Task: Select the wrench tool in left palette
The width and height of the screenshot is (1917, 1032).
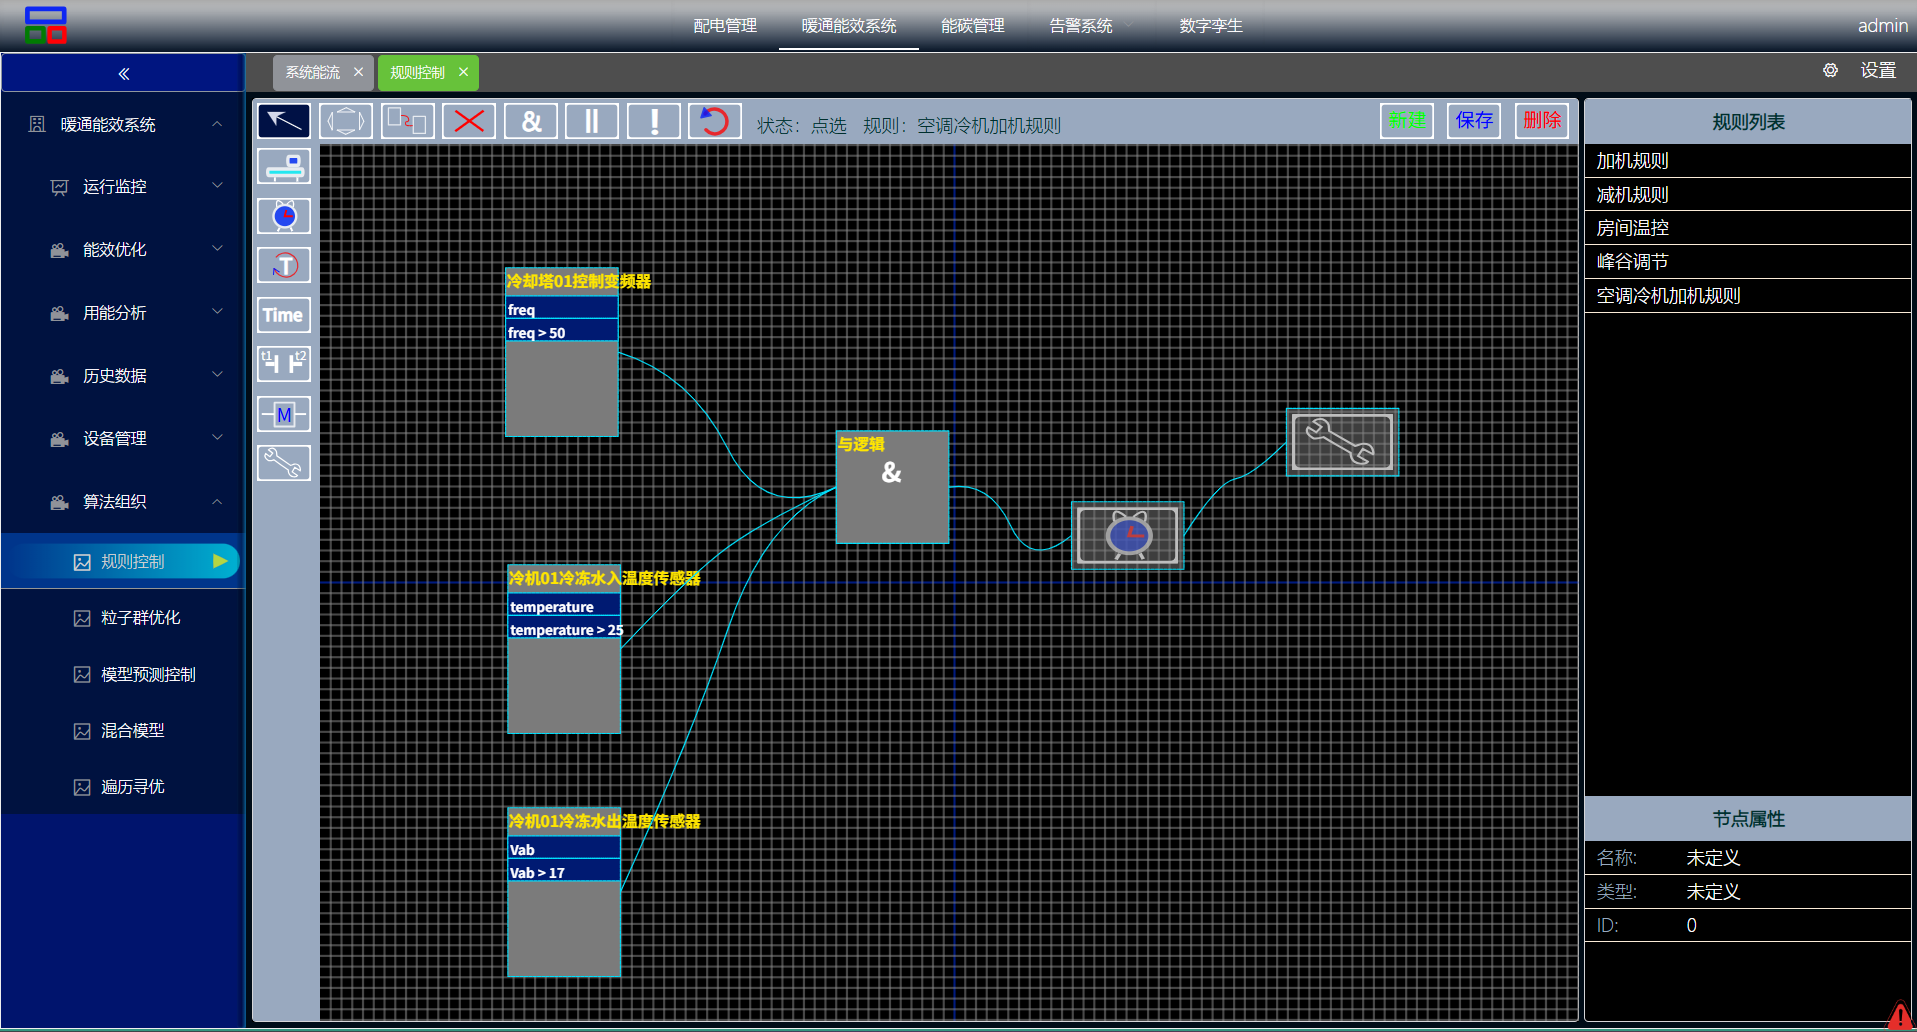Action: 284,463
